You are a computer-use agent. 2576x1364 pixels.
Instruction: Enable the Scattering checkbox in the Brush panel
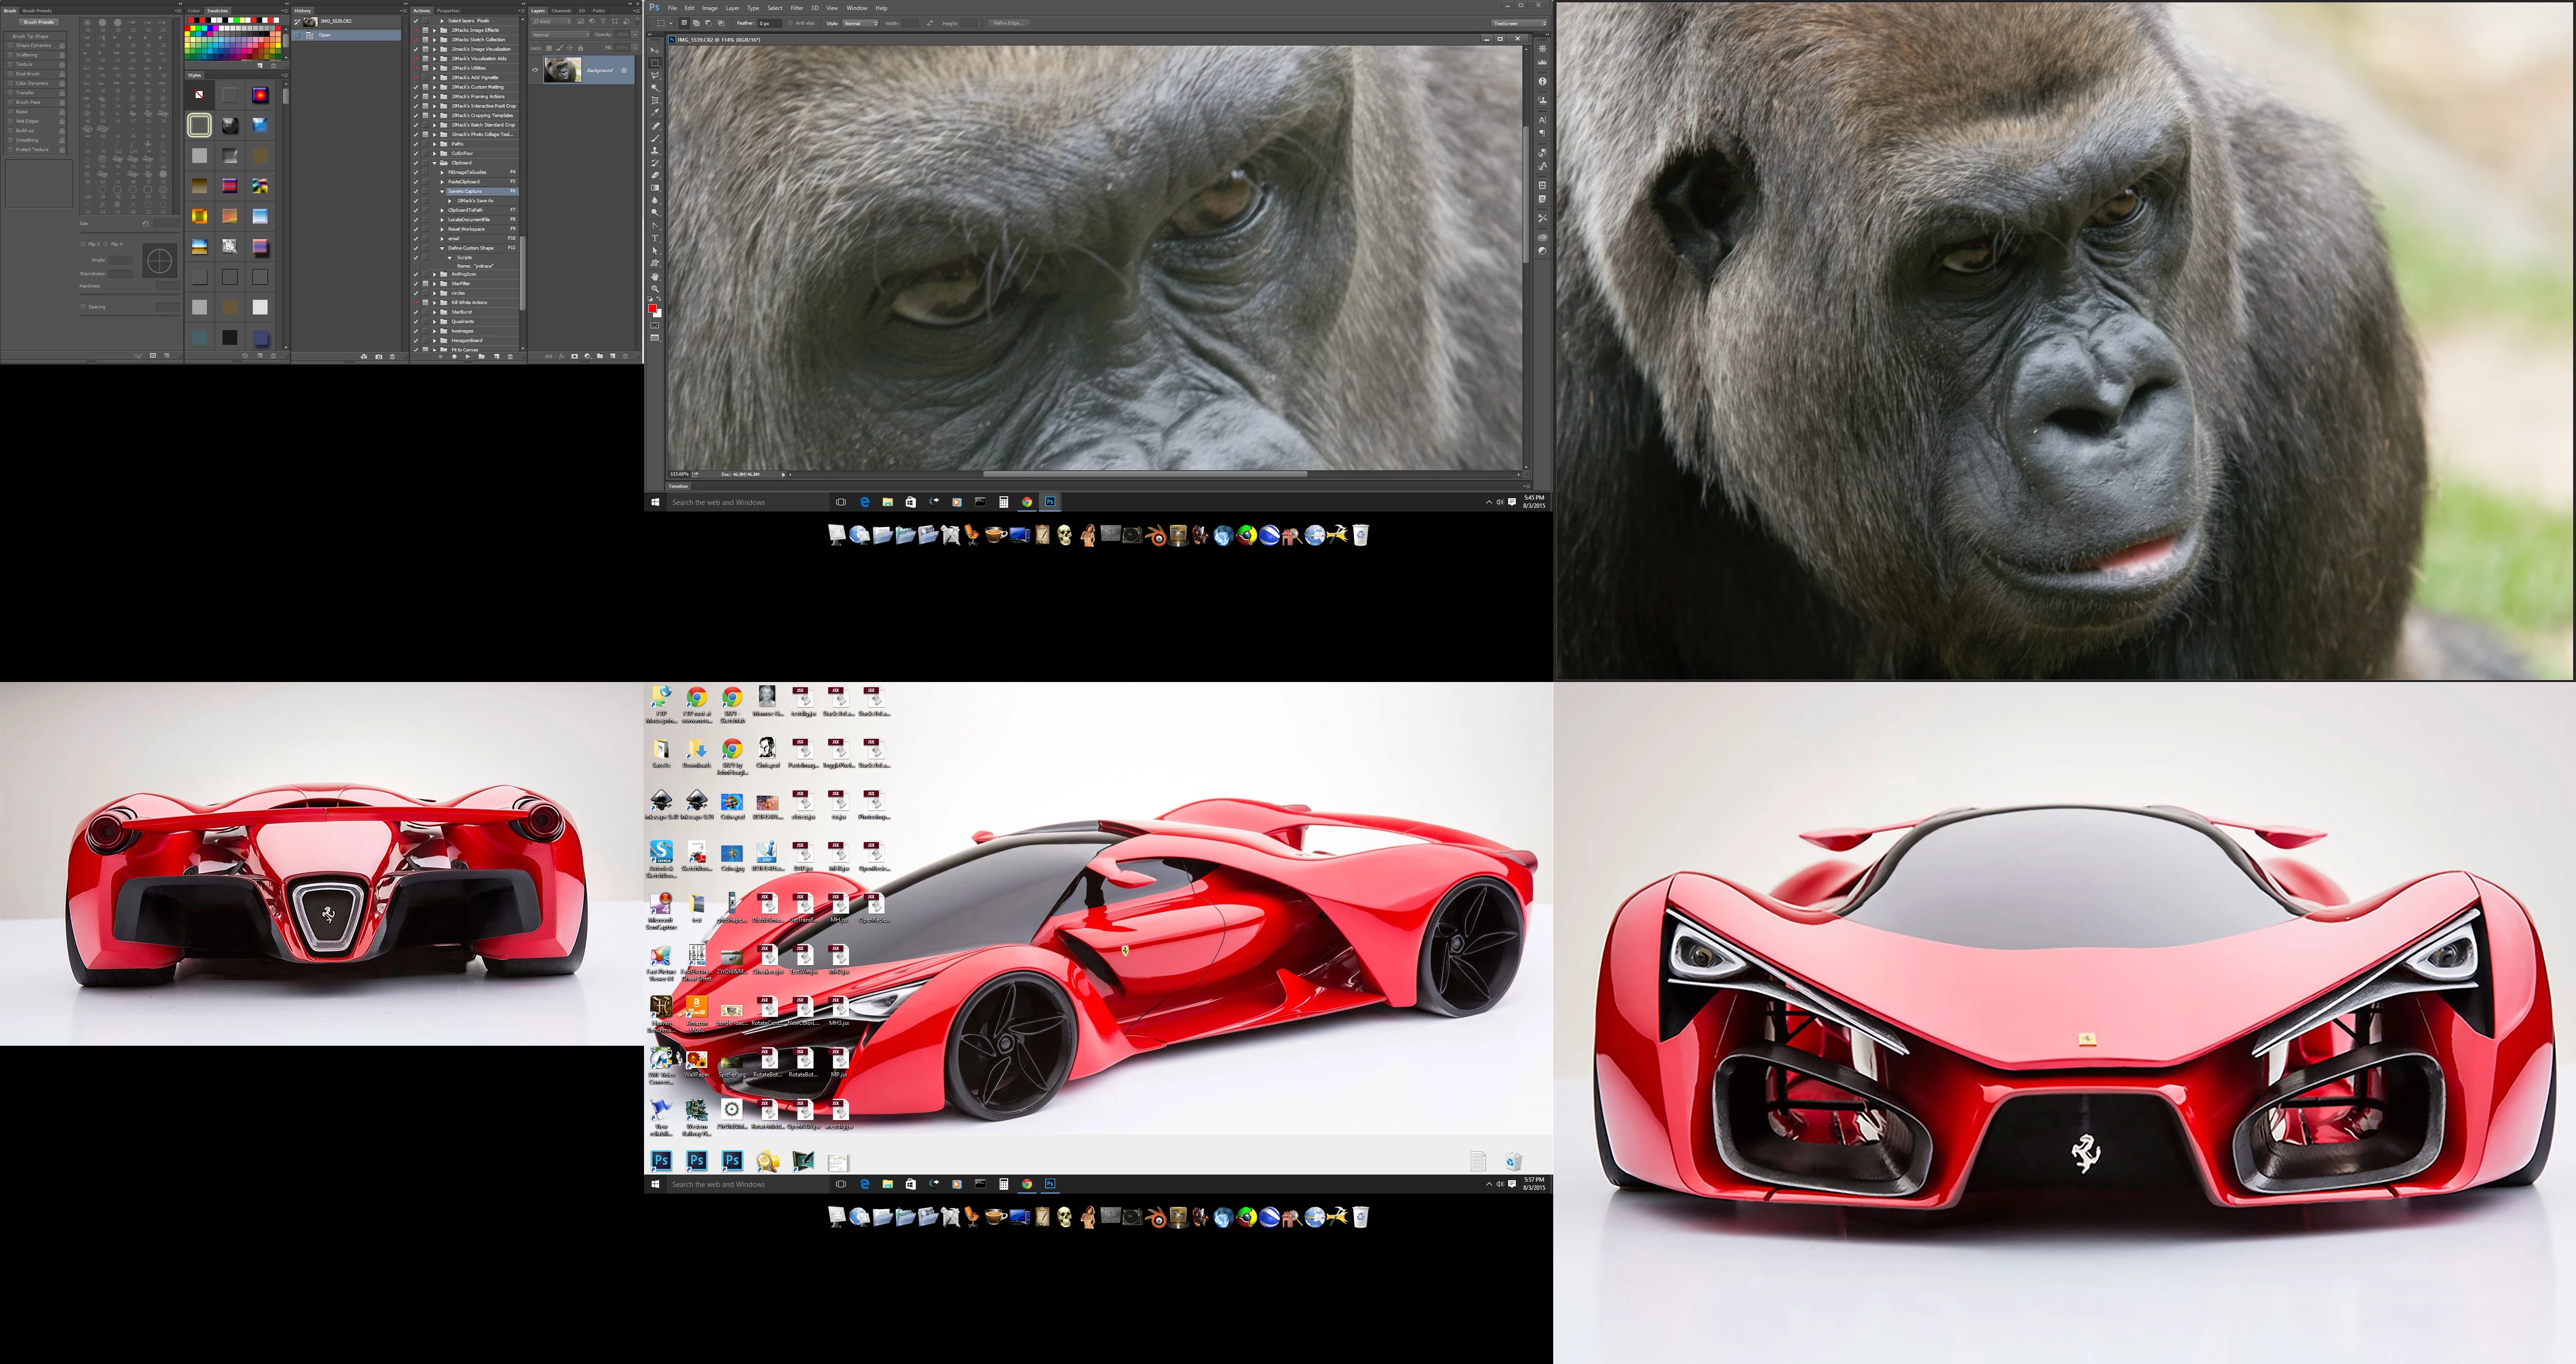tap(9, 55)
